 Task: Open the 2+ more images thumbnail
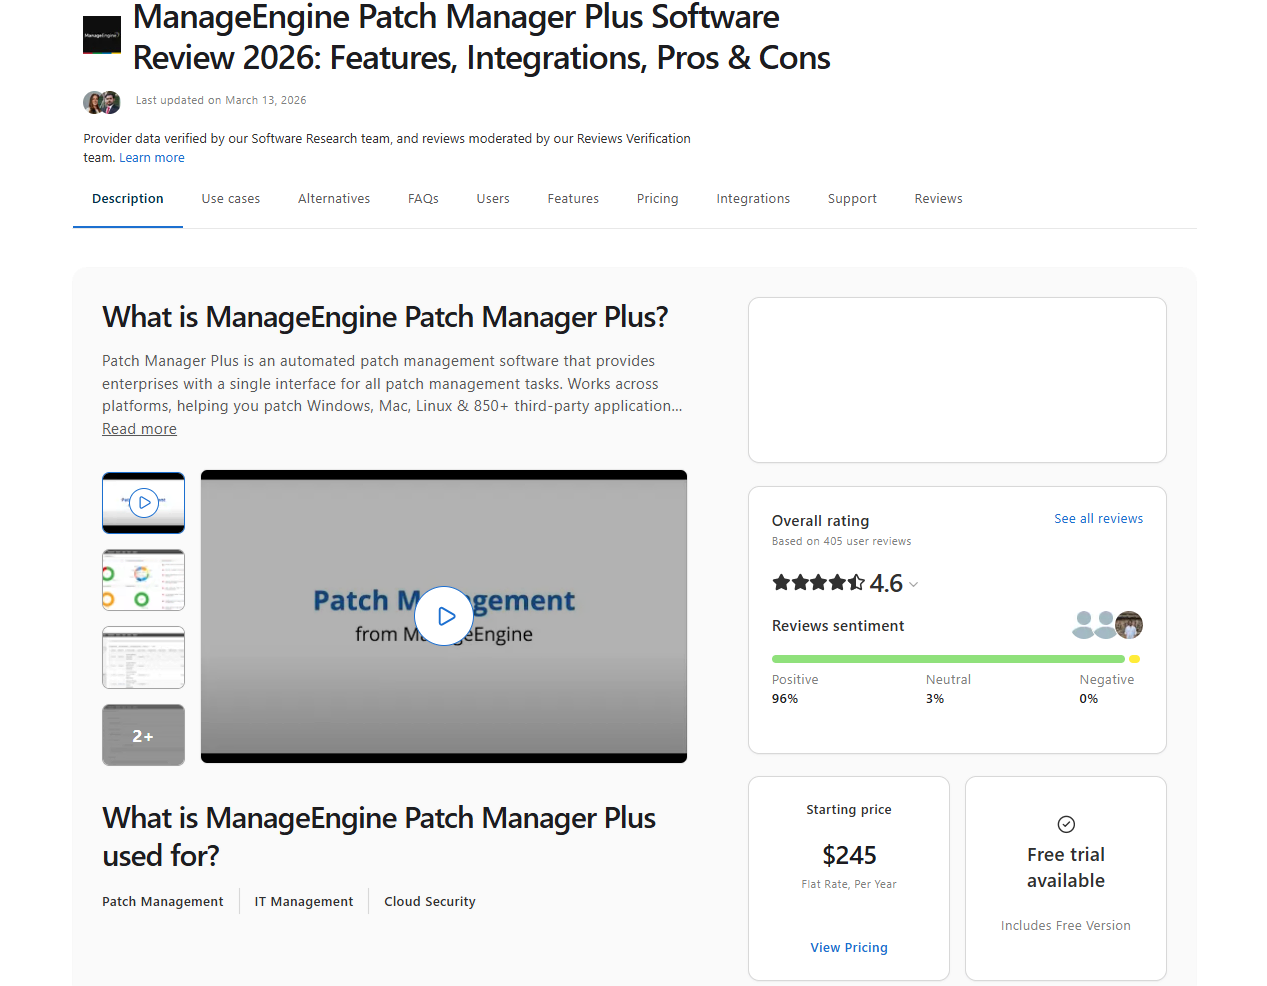click(x=143, y=735)
